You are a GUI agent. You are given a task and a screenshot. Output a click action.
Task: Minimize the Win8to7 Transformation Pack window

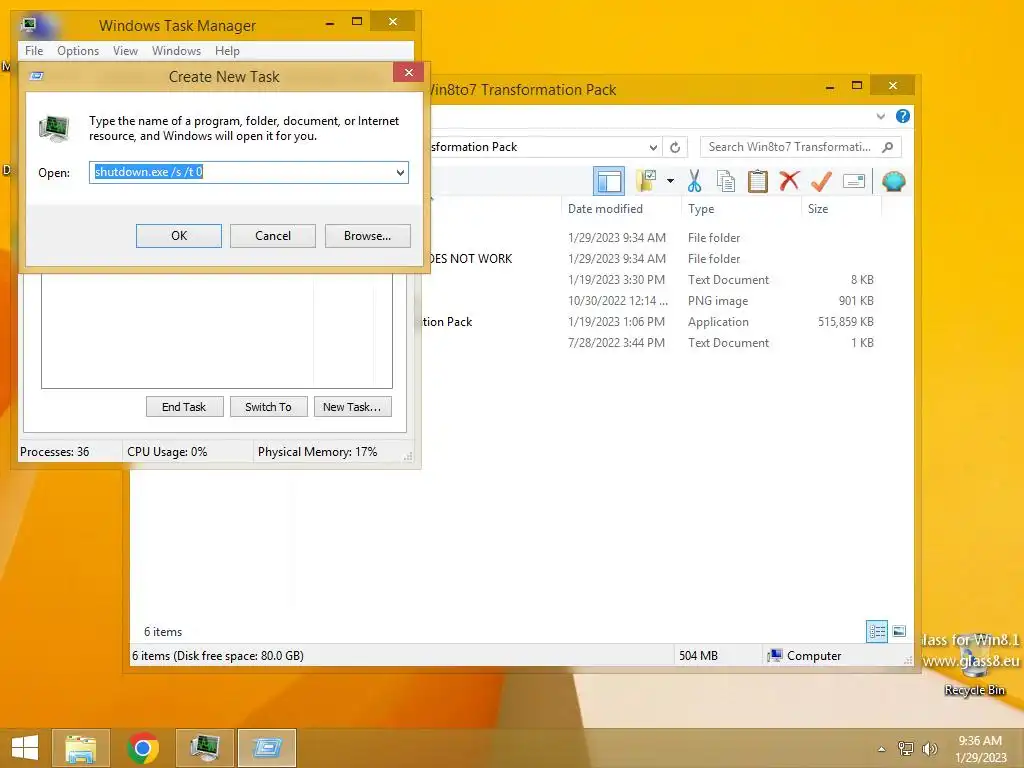pos(829,86)
